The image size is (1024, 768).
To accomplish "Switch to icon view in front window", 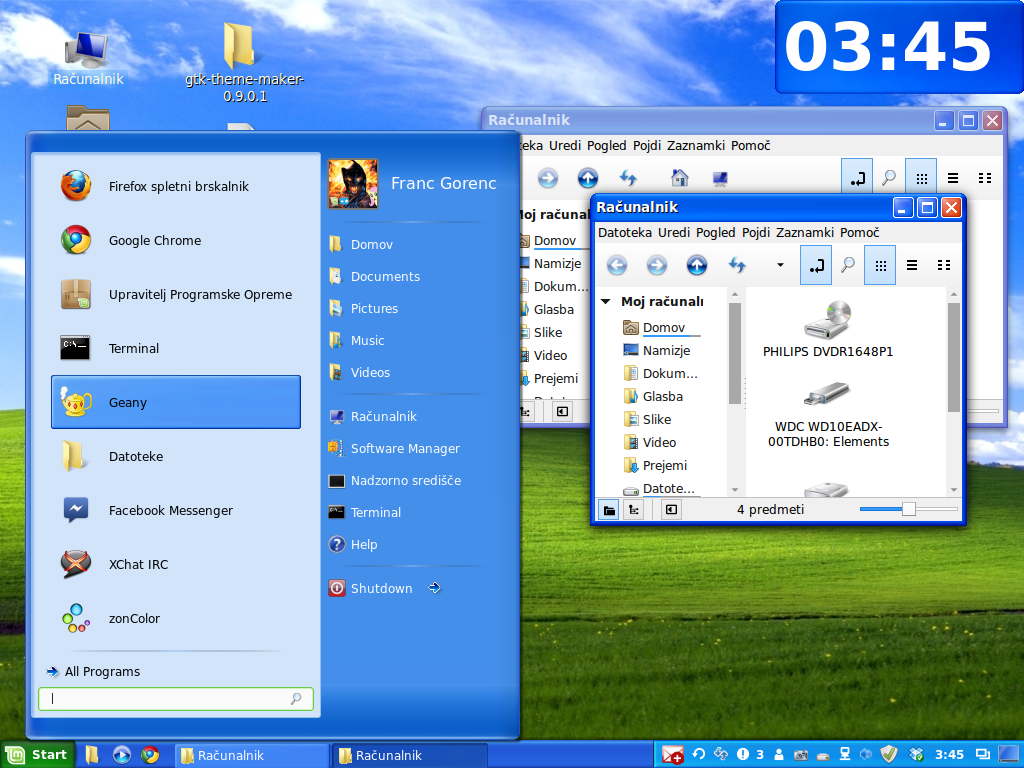I will (x=880, y=265).
